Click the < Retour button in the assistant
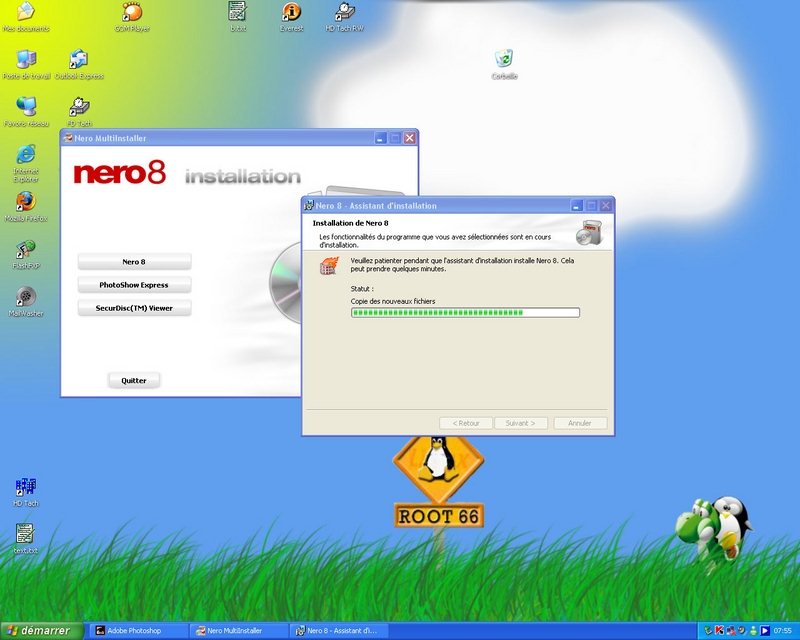This screenshot has width=800, height=640. pos(466,423)
